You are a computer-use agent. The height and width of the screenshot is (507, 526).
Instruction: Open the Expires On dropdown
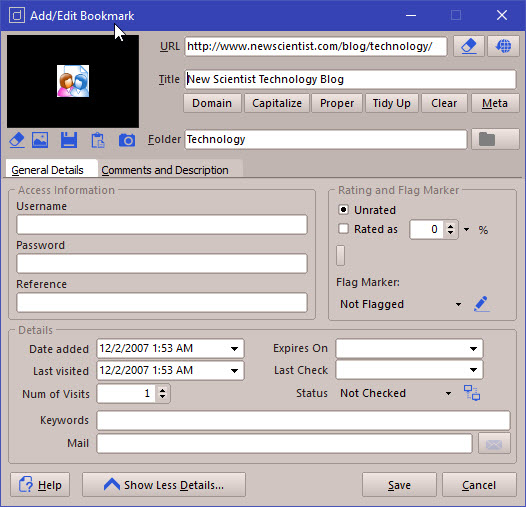473,349
